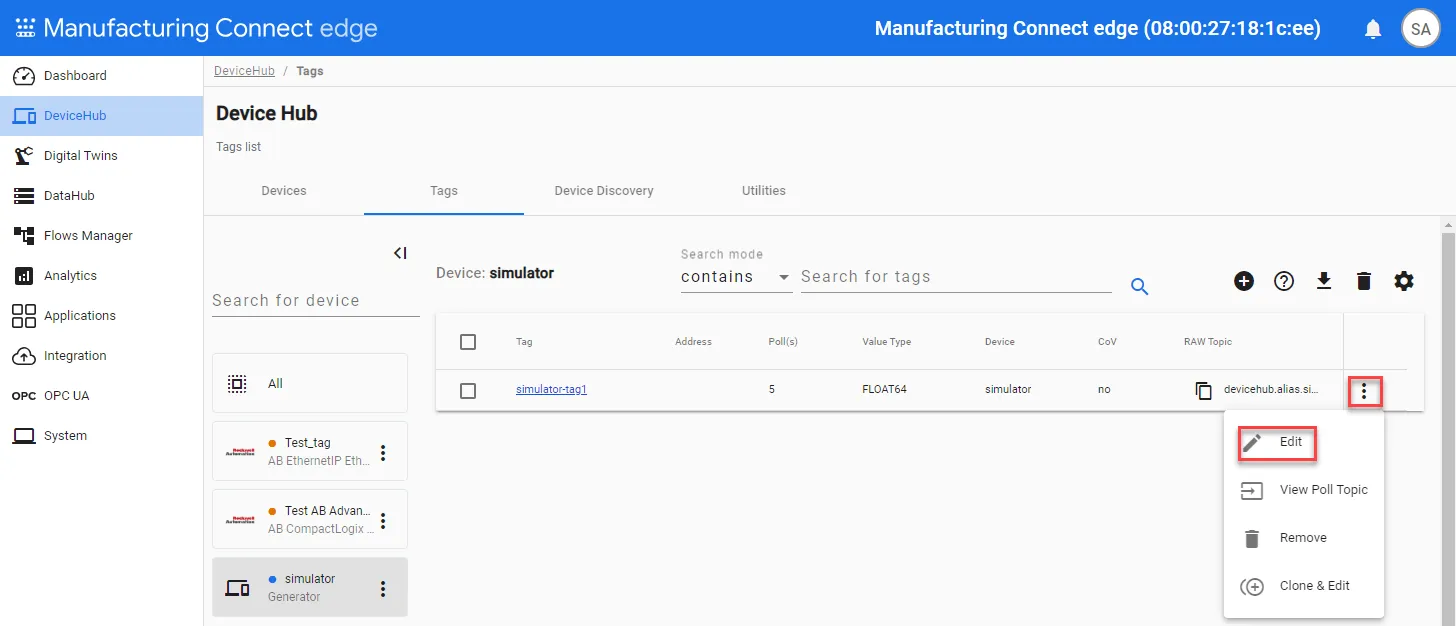Viewport: 1456px width, 626px height.
Task: Copy the RAW topic of simulator-tag1
Action: tap(1204, 390)
